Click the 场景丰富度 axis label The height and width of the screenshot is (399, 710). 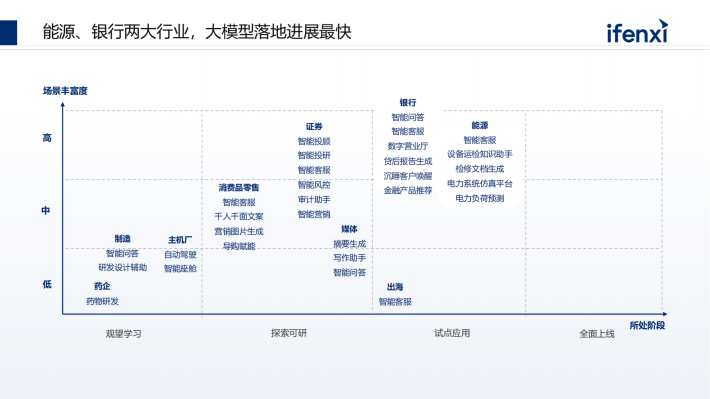point(65,91)
